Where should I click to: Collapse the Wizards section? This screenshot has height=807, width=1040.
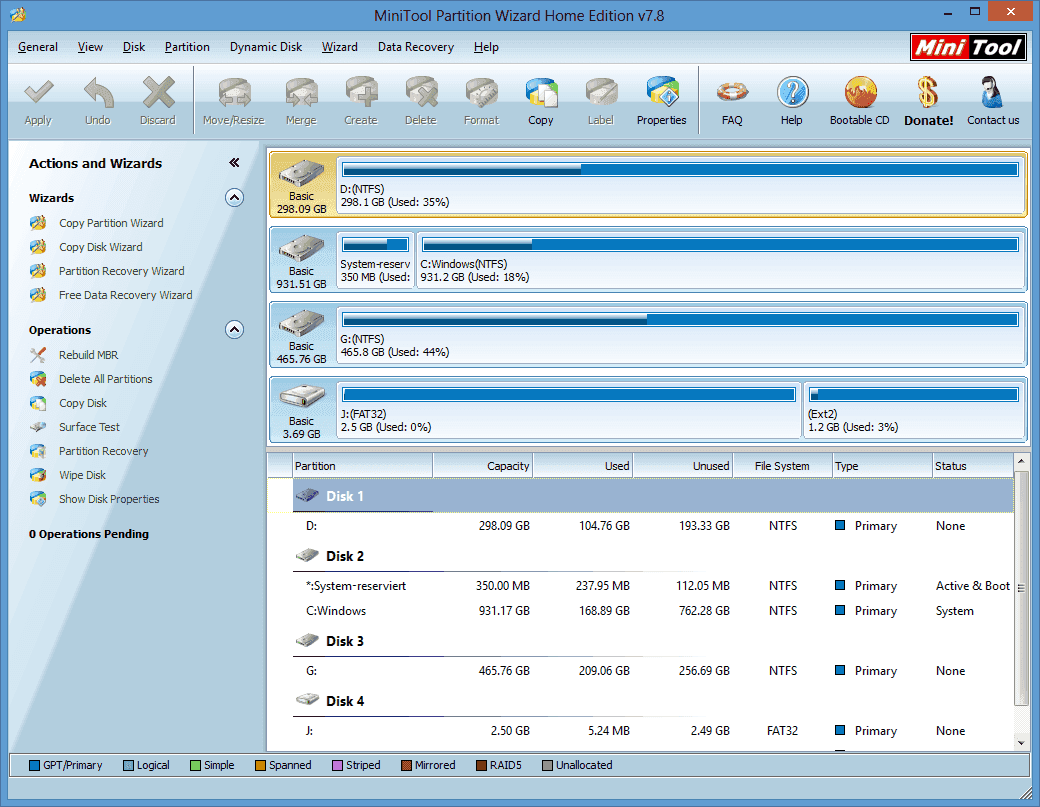click(234, 198)
